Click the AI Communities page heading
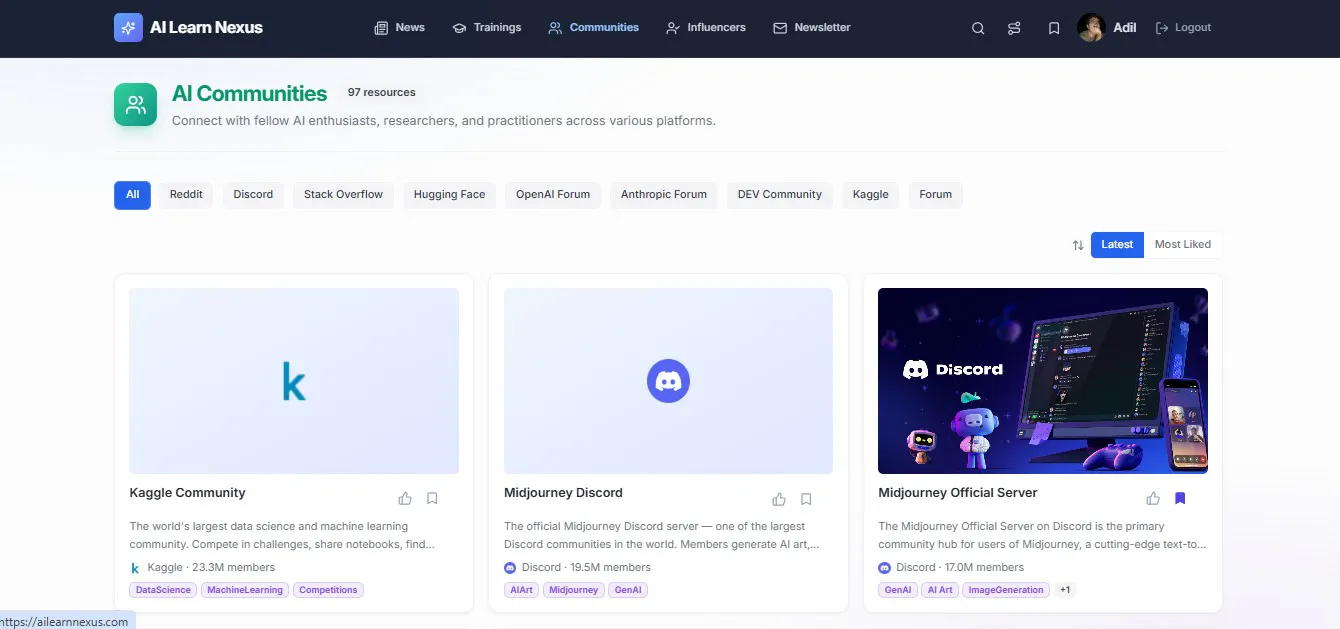Image resolution: width=1340 pixels, height=629 pixels. pos(249,93)
